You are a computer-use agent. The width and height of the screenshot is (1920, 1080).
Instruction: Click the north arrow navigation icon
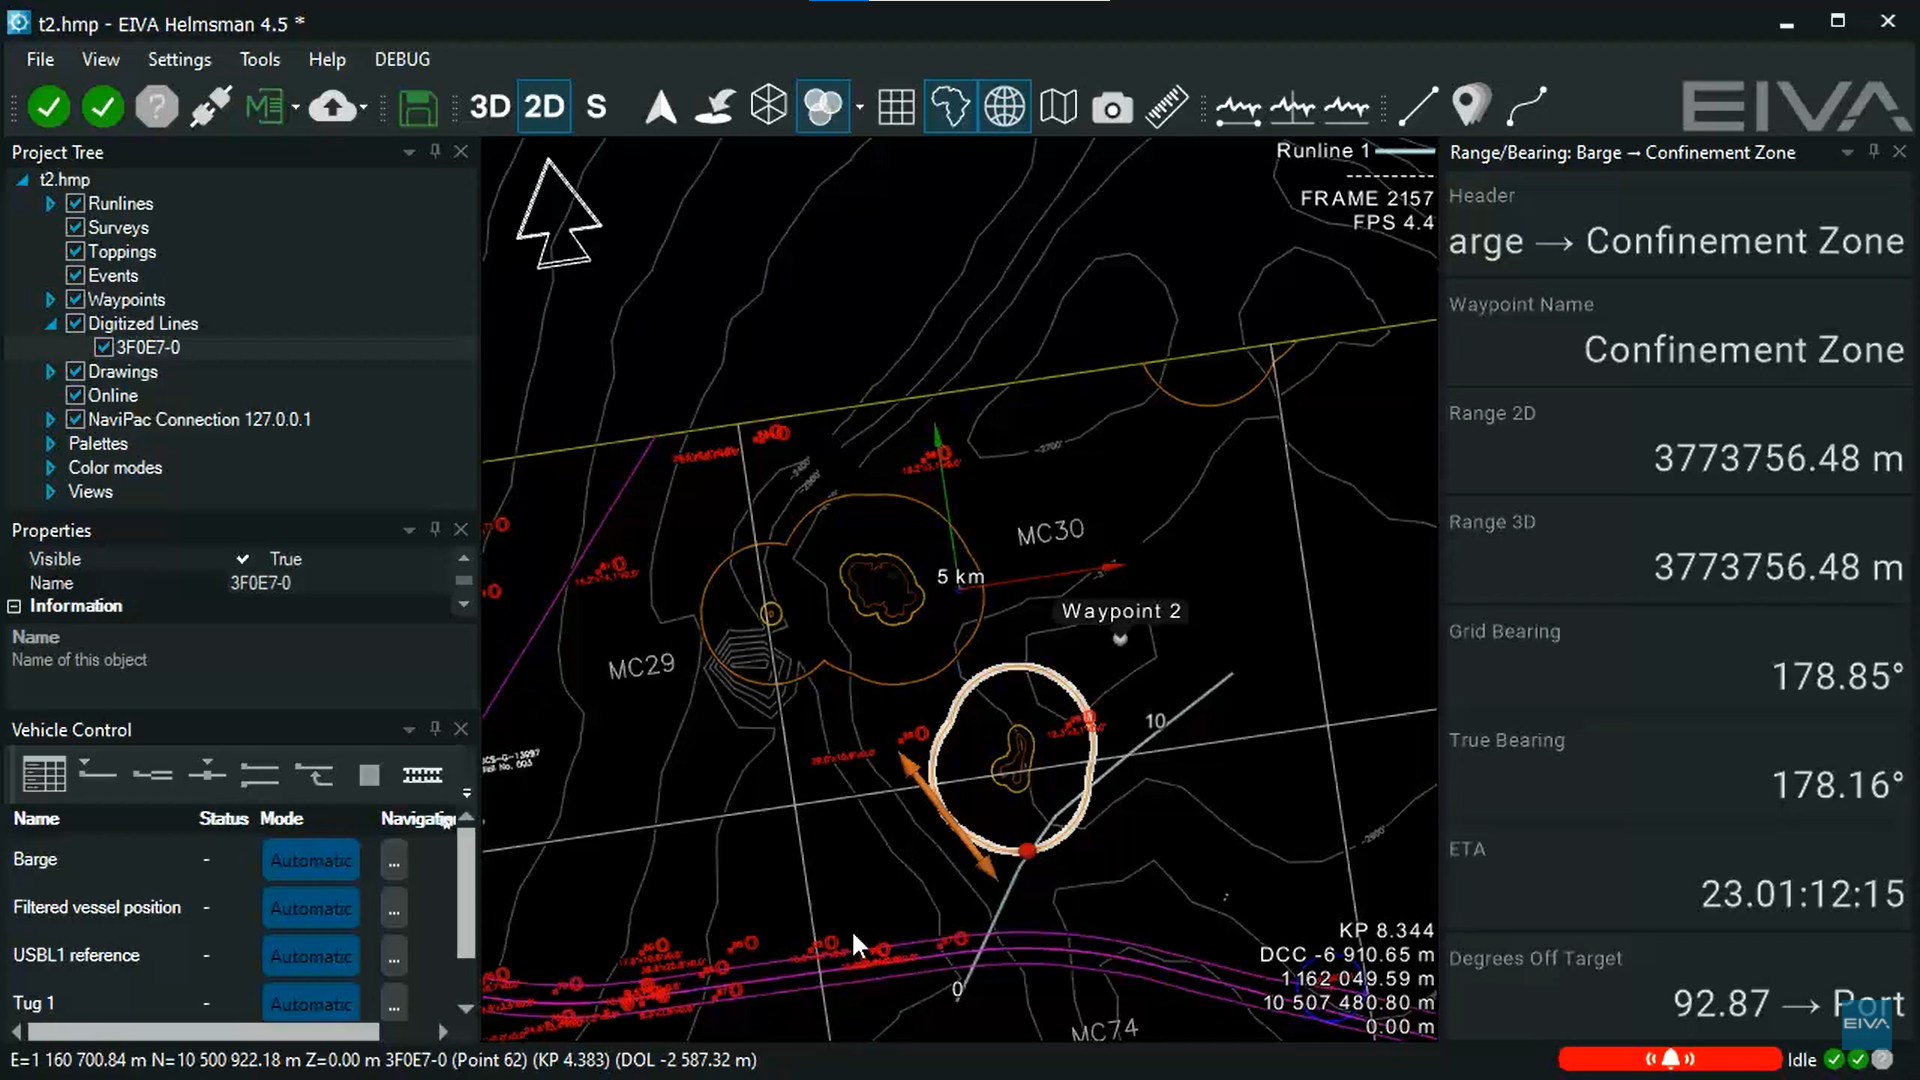660,106
